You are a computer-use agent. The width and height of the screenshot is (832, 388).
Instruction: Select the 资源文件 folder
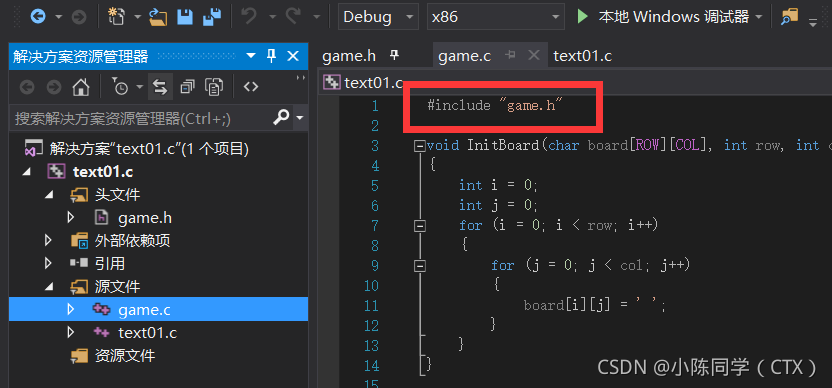125,356
